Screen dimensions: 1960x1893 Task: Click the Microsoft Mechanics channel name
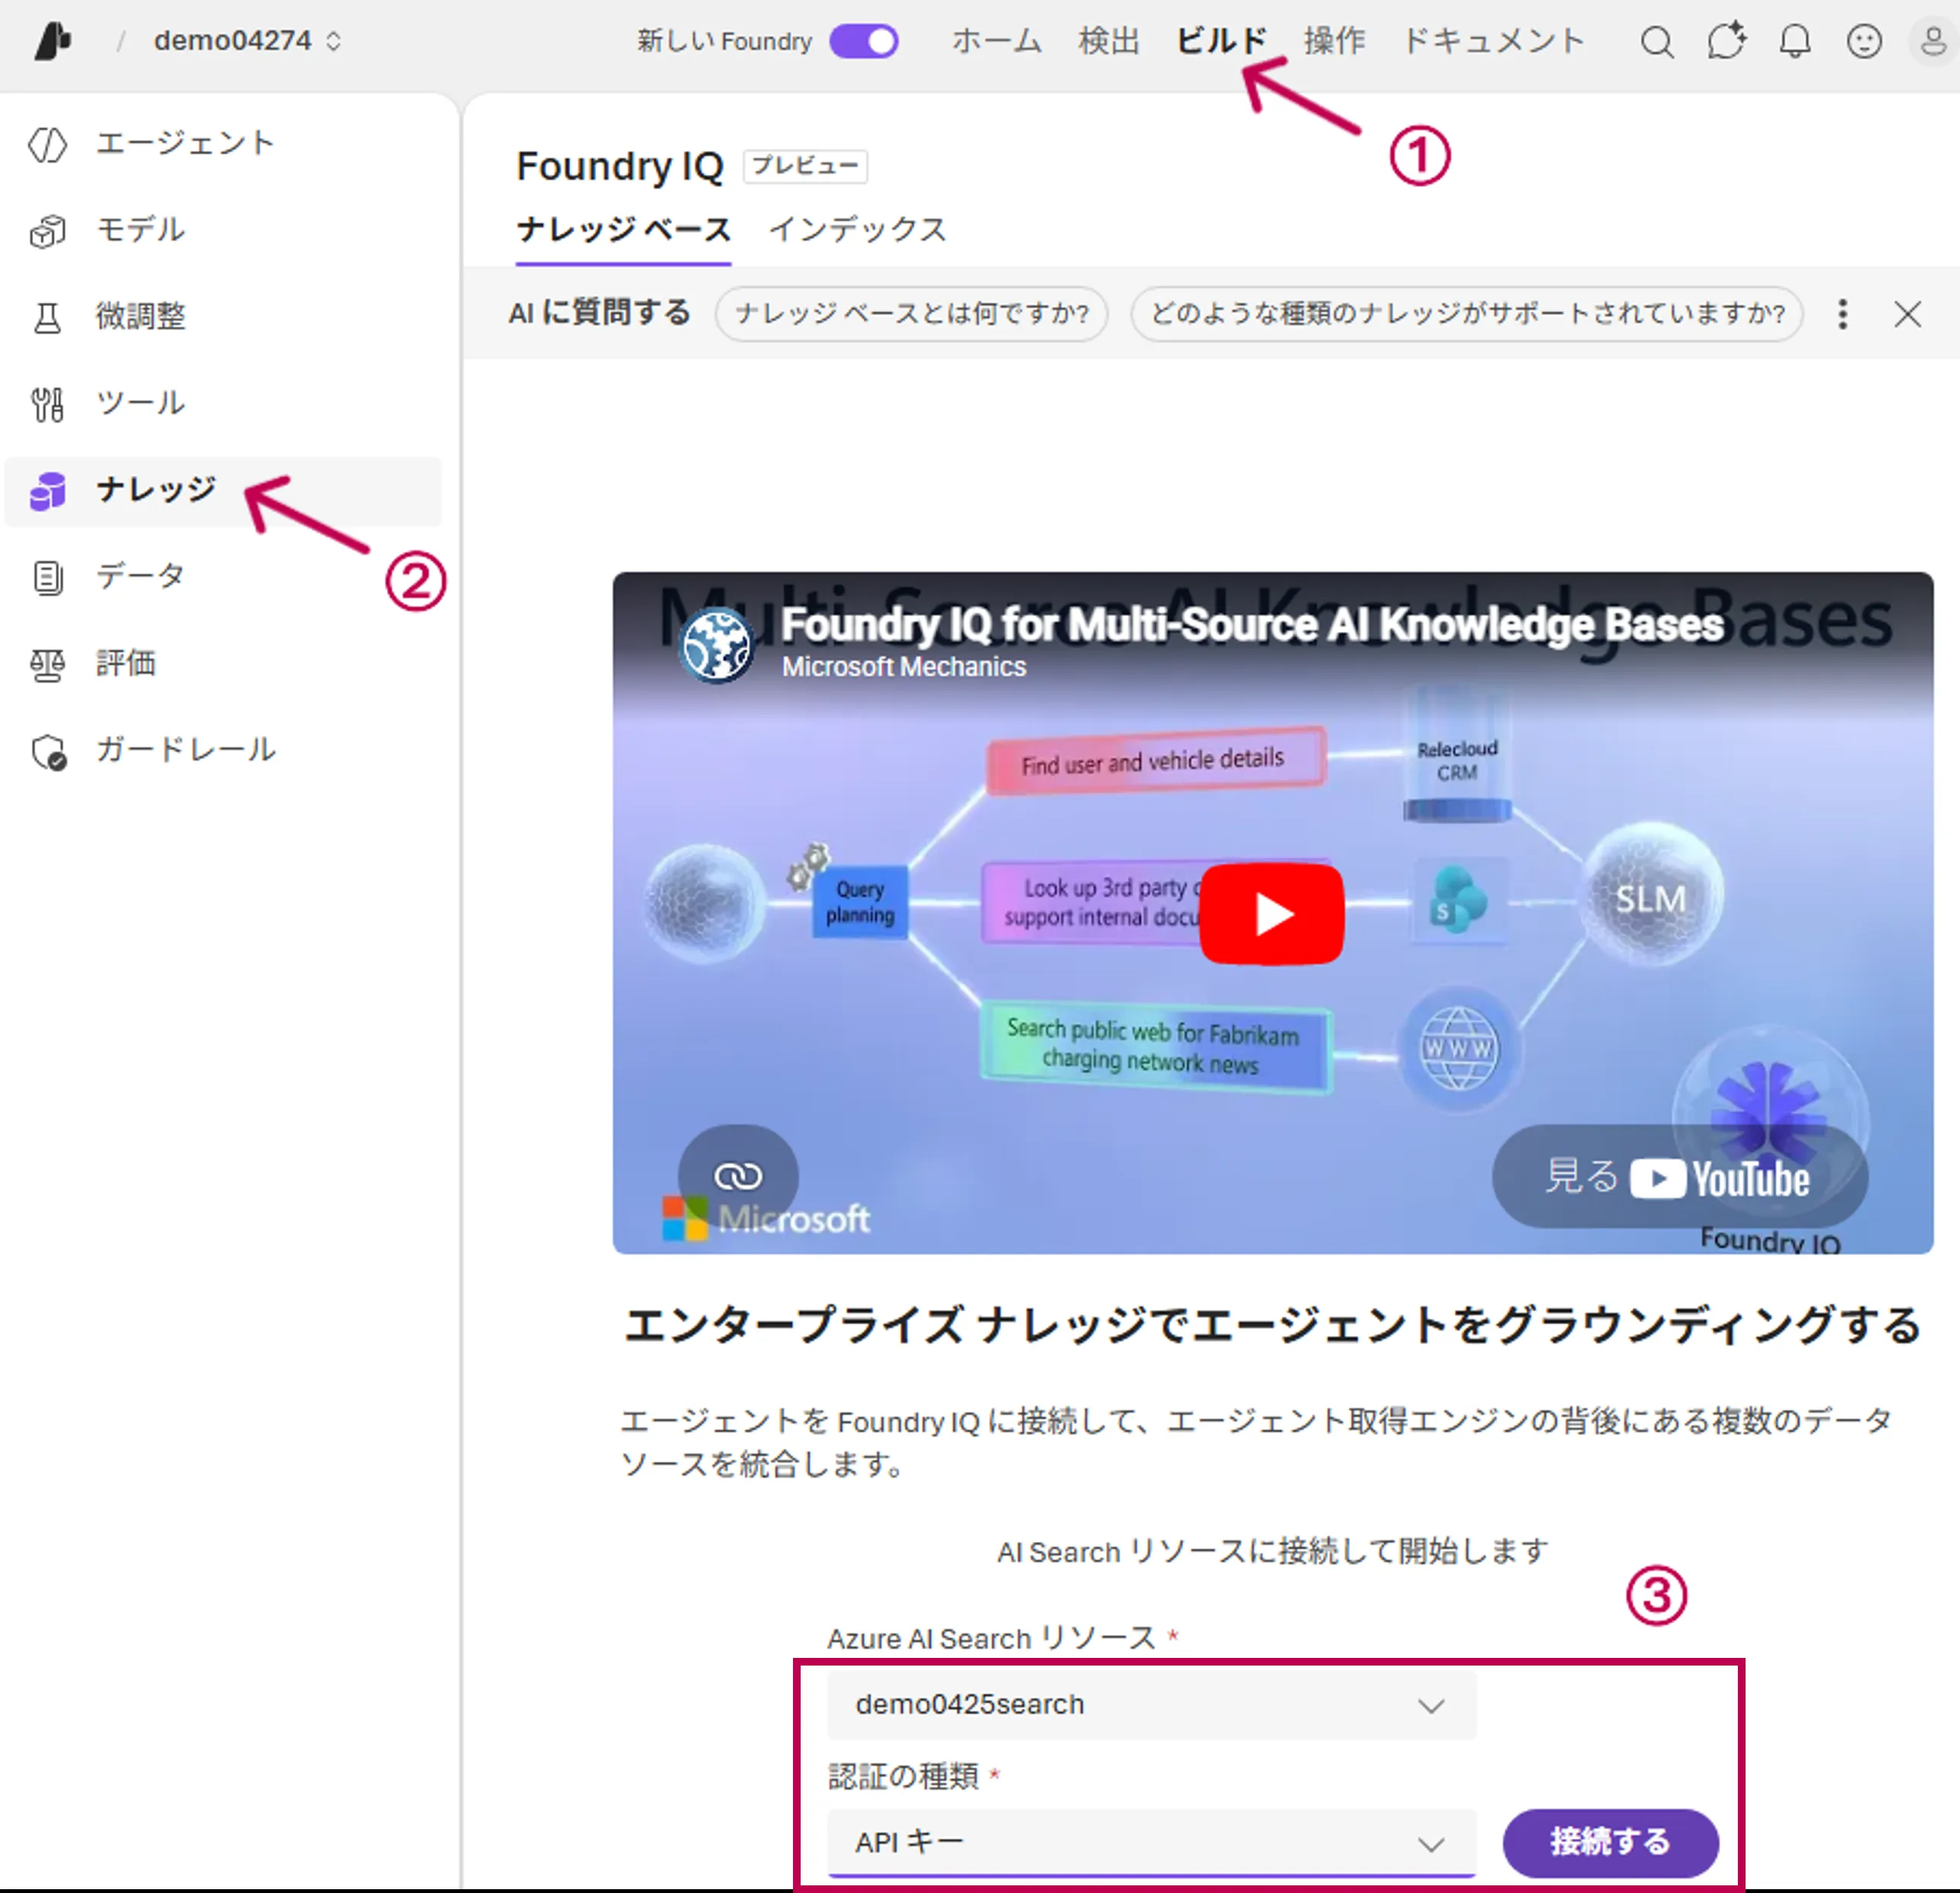point(903,667)
